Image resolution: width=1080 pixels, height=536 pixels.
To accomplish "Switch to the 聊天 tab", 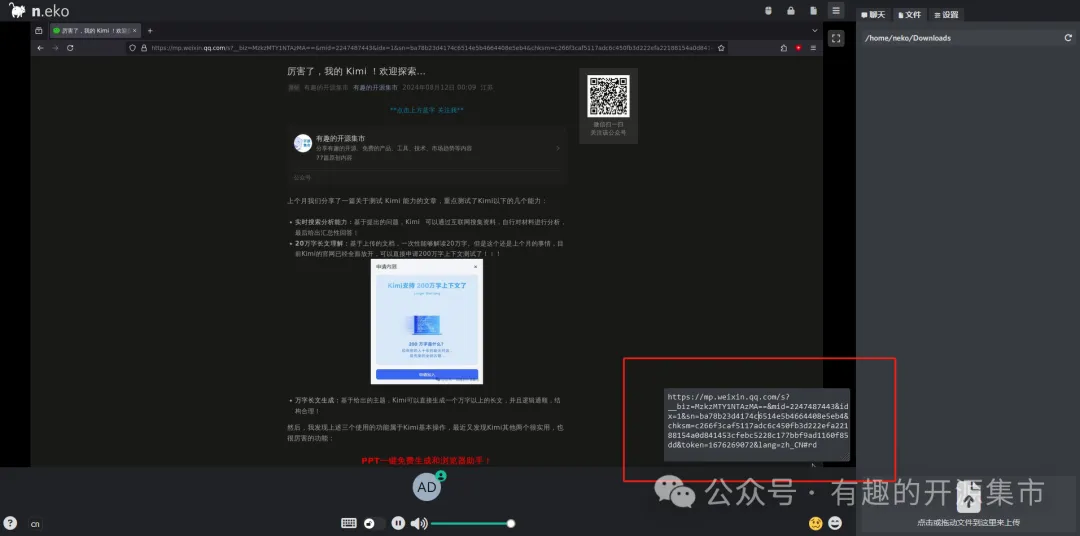I will (873, 14).
